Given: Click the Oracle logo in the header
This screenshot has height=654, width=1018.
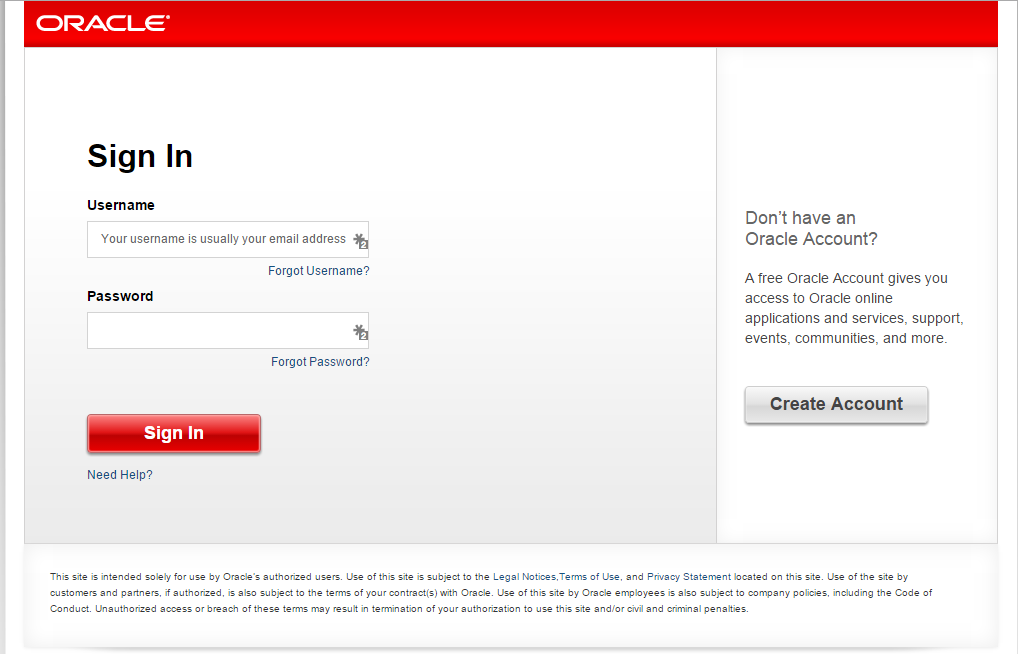Looking at the screenshot, I should click(103, 23).
